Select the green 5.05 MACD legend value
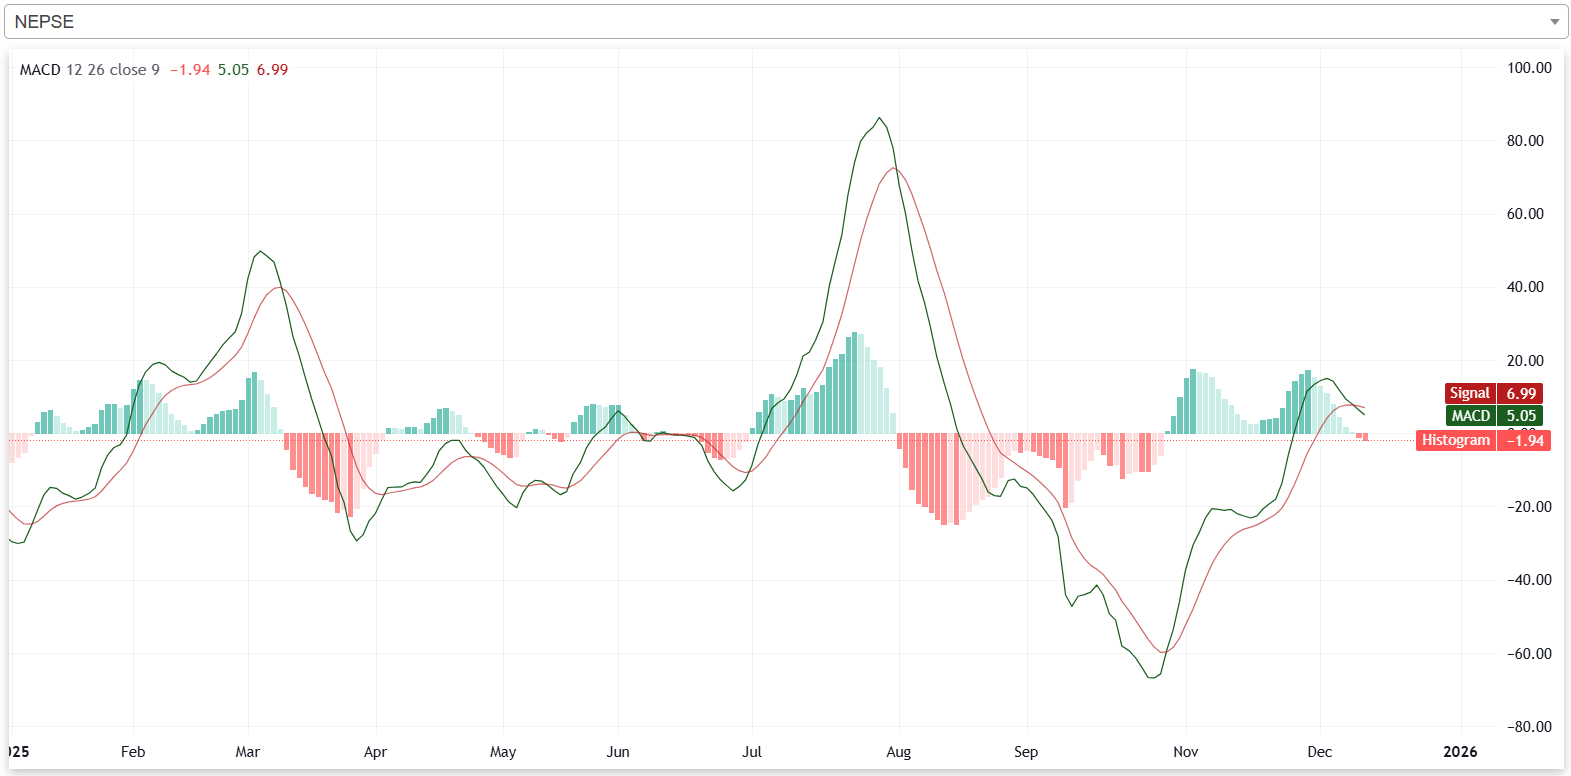Screen dimensions: 1571x776 click(x=233, y=70)
